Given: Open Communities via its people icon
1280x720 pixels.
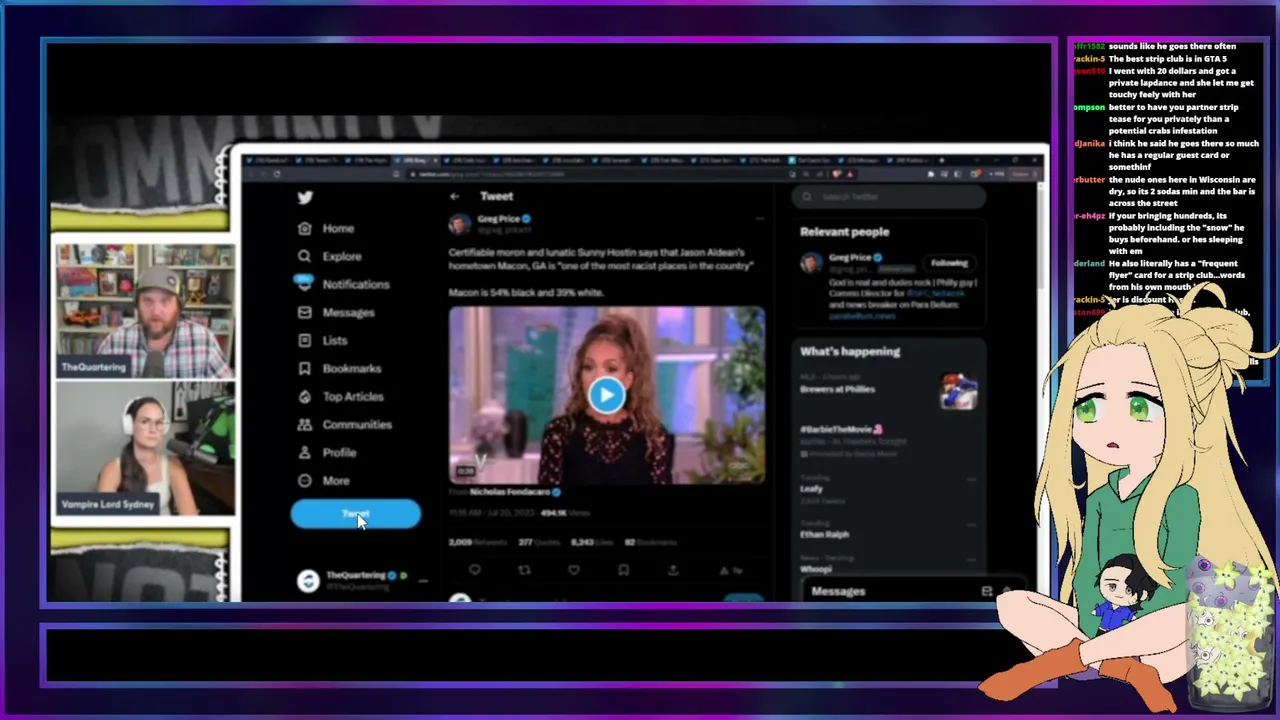Looking at the screenshot, I should pyautogui.click(x=304, y=424).
